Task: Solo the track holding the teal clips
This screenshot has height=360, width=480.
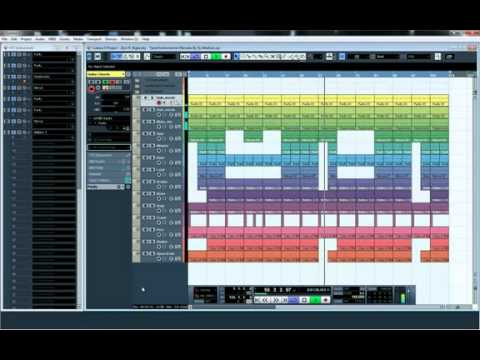Action: tap(152, 146)
